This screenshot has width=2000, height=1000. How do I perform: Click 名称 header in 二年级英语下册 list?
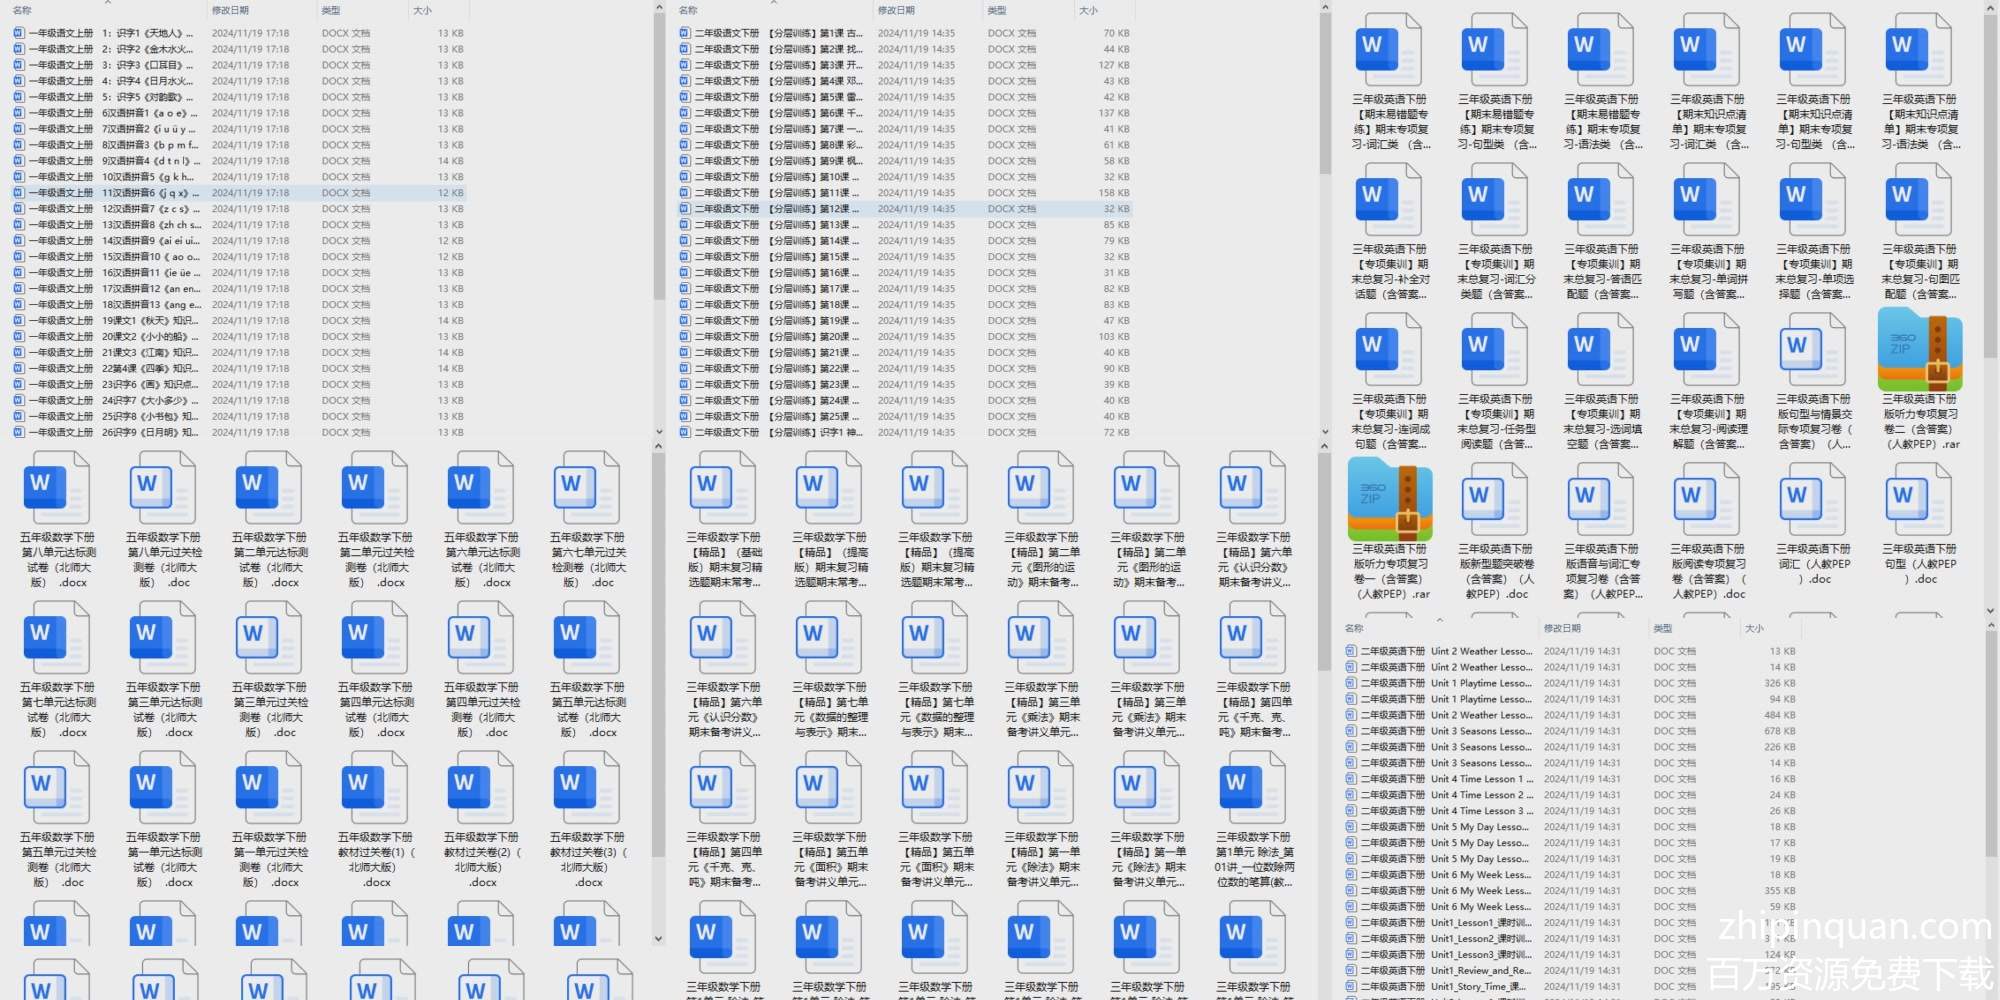coord(1355,628)
